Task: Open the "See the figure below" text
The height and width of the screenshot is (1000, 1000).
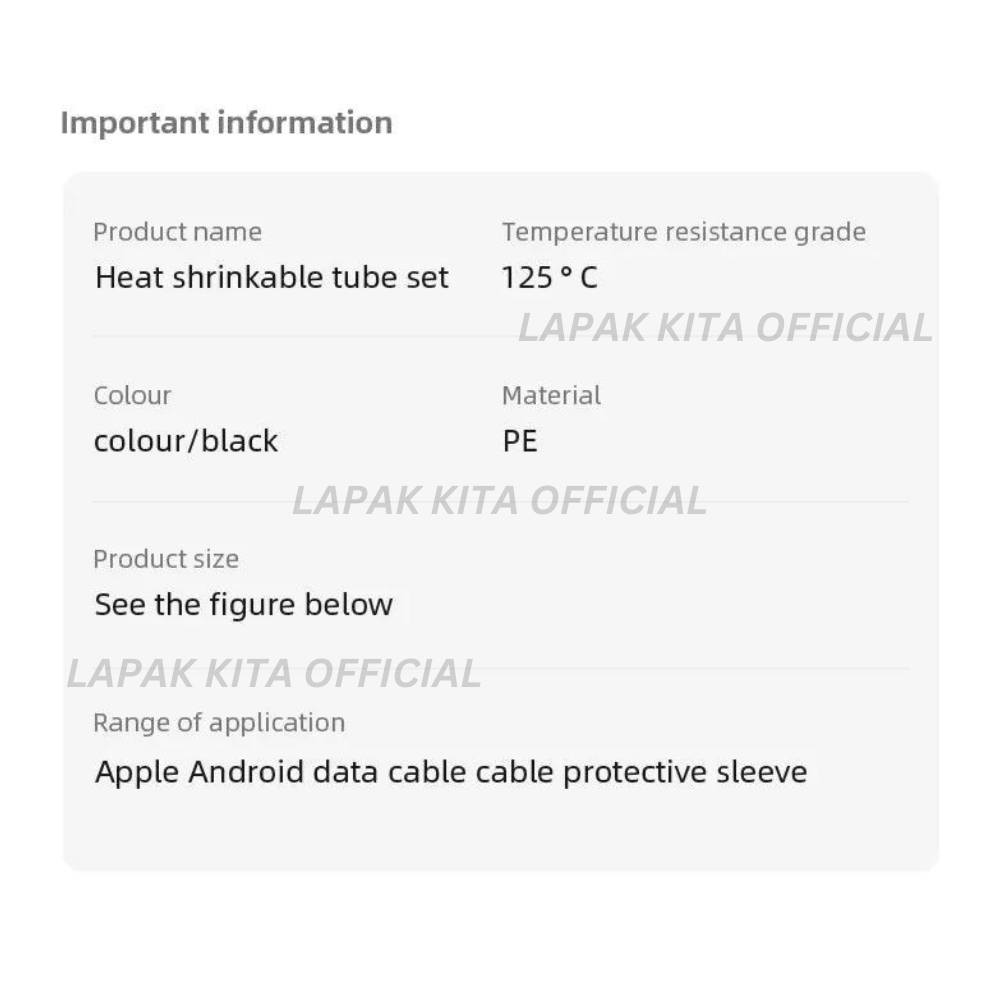Action: pos(244,605)
